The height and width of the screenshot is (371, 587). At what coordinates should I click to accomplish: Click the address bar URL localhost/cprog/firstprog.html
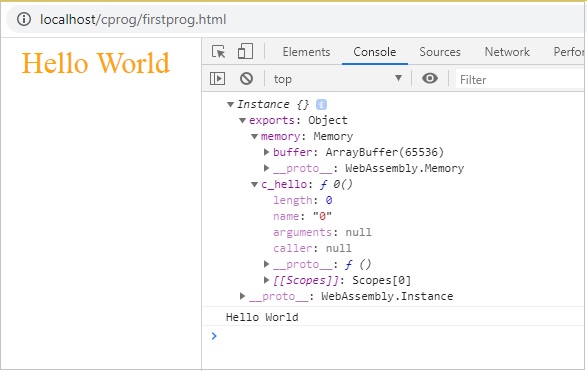tap(133, 19)
